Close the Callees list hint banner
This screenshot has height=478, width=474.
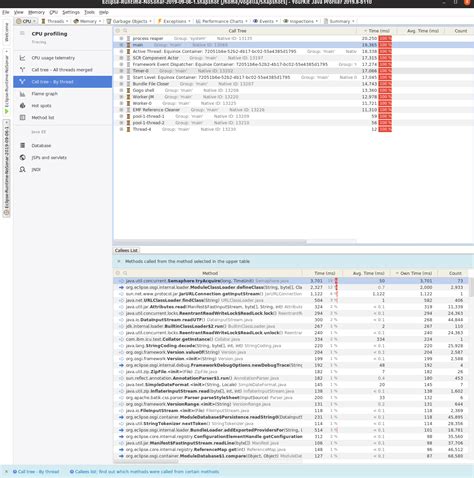click(119, 261)
